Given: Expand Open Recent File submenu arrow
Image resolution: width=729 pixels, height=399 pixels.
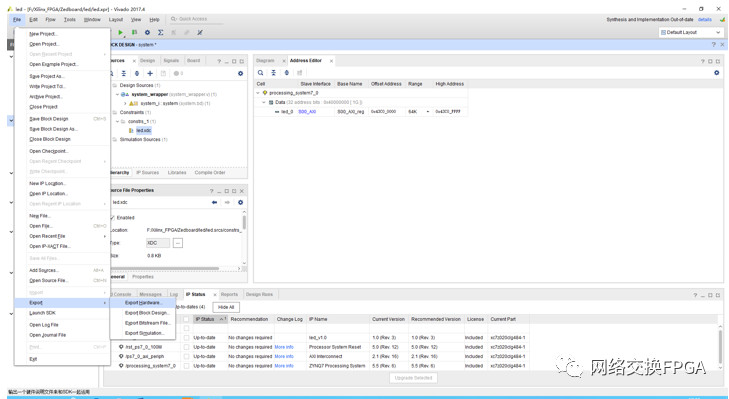Looking at the screenshot, I should coord(105,236).
